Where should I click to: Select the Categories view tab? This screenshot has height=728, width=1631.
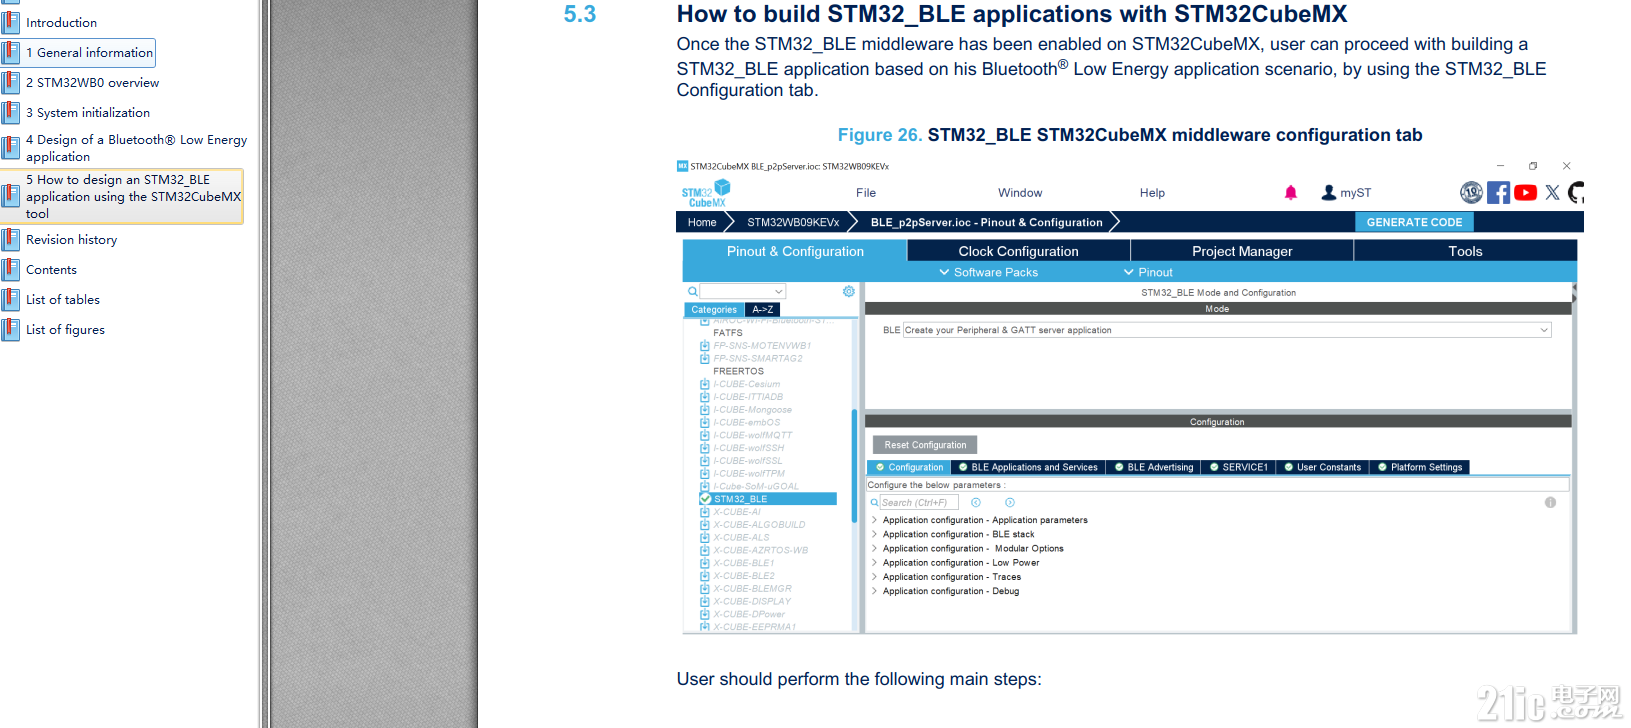pos(714,310)
